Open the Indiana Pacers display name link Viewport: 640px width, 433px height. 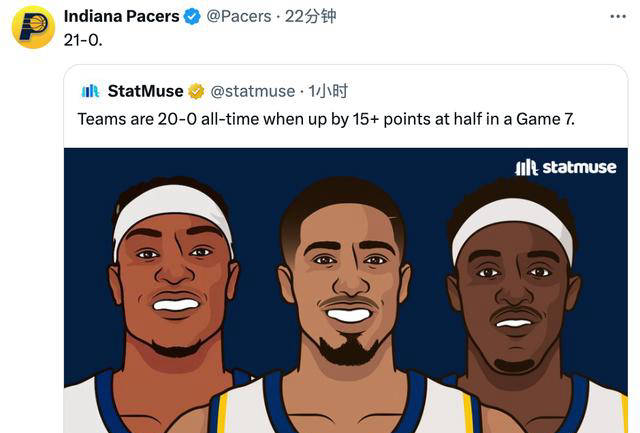tap(121, 17)
